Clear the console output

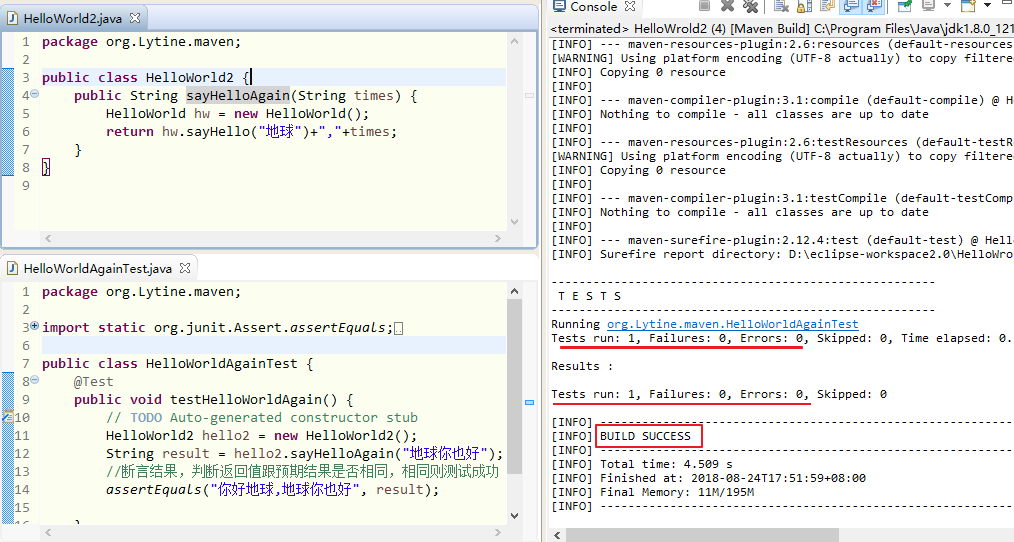coord(781,6)
